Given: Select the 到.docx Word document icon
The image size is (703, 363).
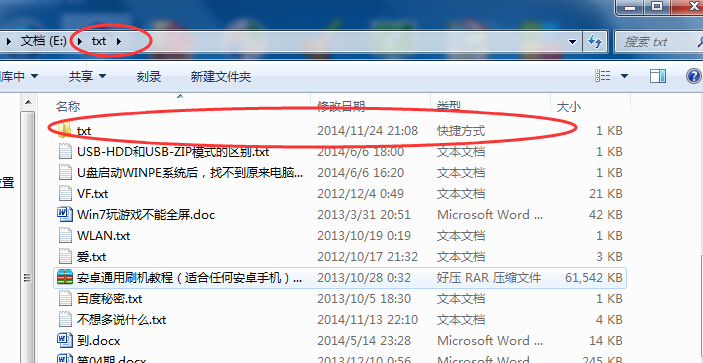Looking at the screenshot, I should (65, 341).
